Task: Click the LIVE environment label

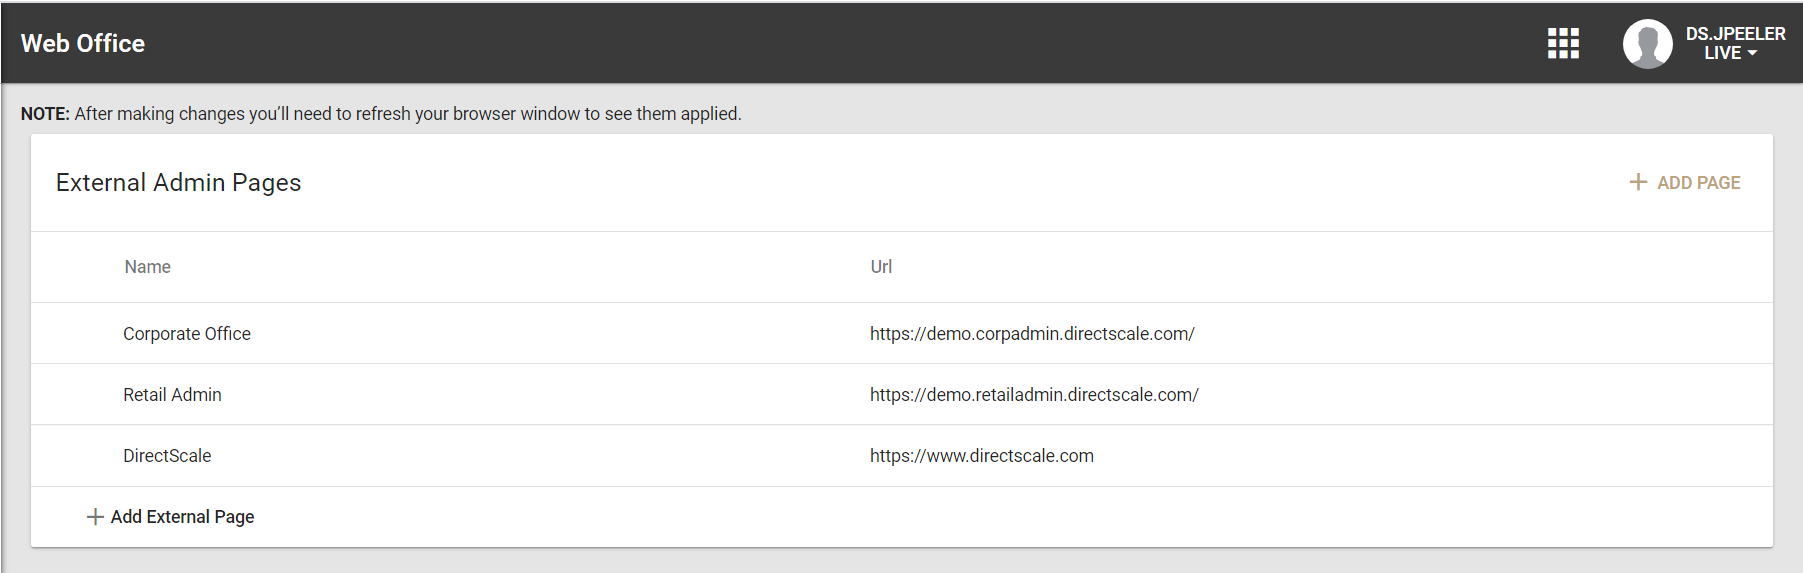Action: (x=1722, y=53)
